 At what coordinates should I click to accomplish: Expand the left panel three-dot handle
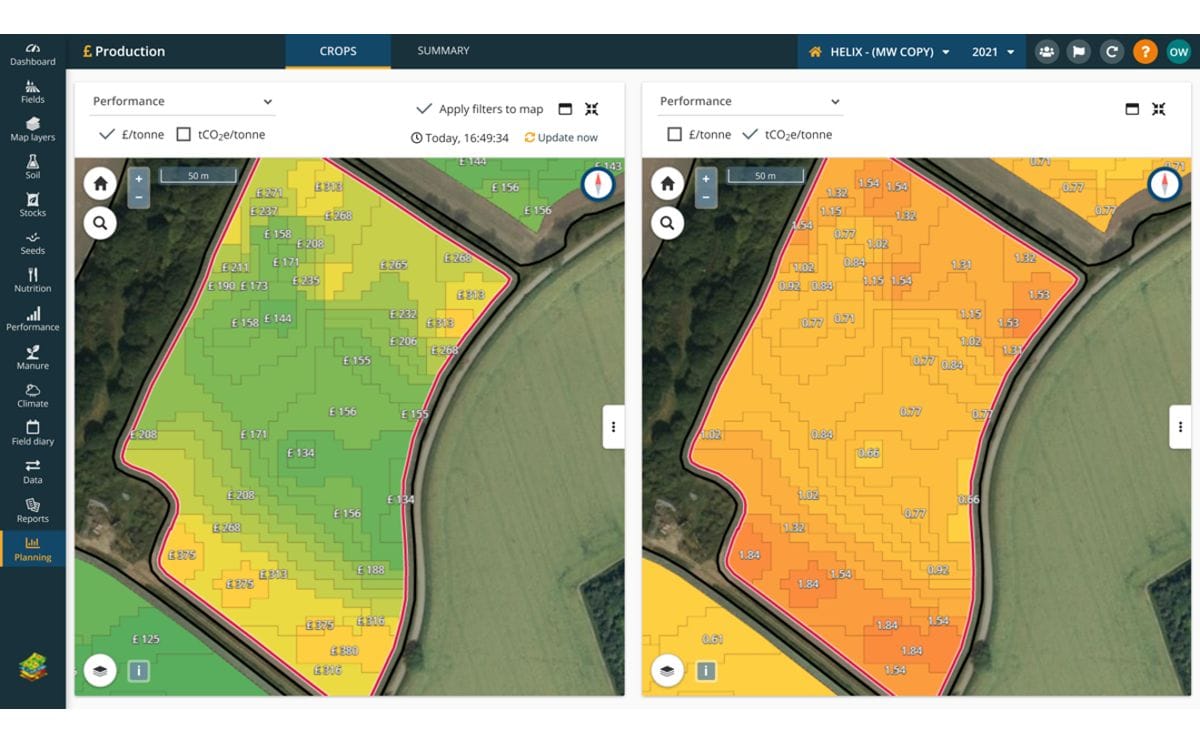613,427
